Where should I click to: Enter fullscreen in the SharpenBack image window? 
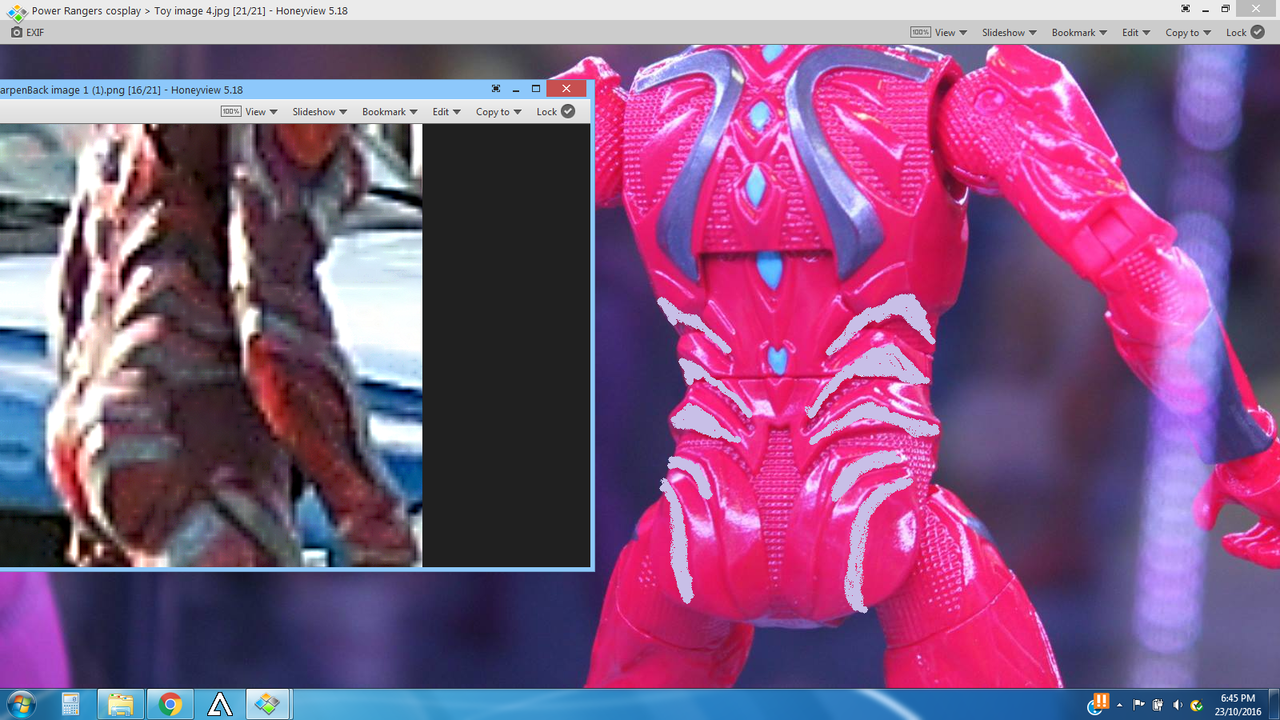coord(496,89)
